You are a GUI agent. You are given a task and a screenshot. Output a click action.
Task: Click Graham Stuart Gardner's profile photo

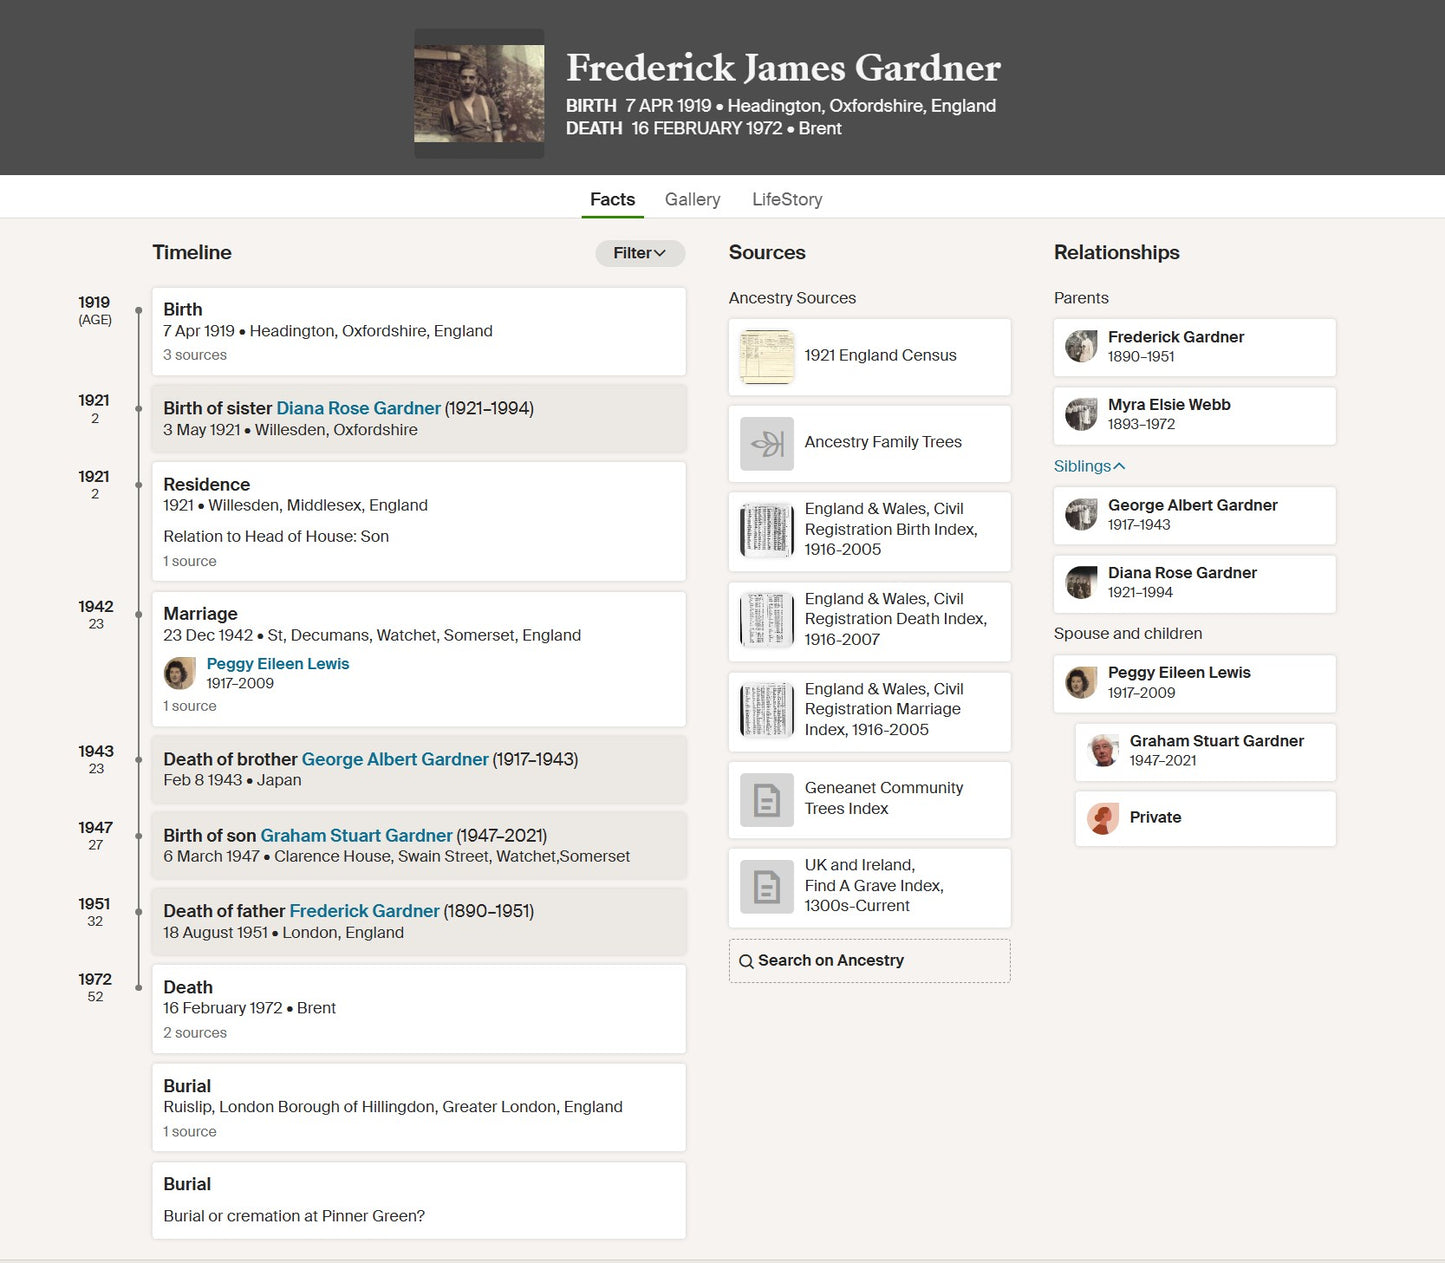click(x=1103, y=751)
